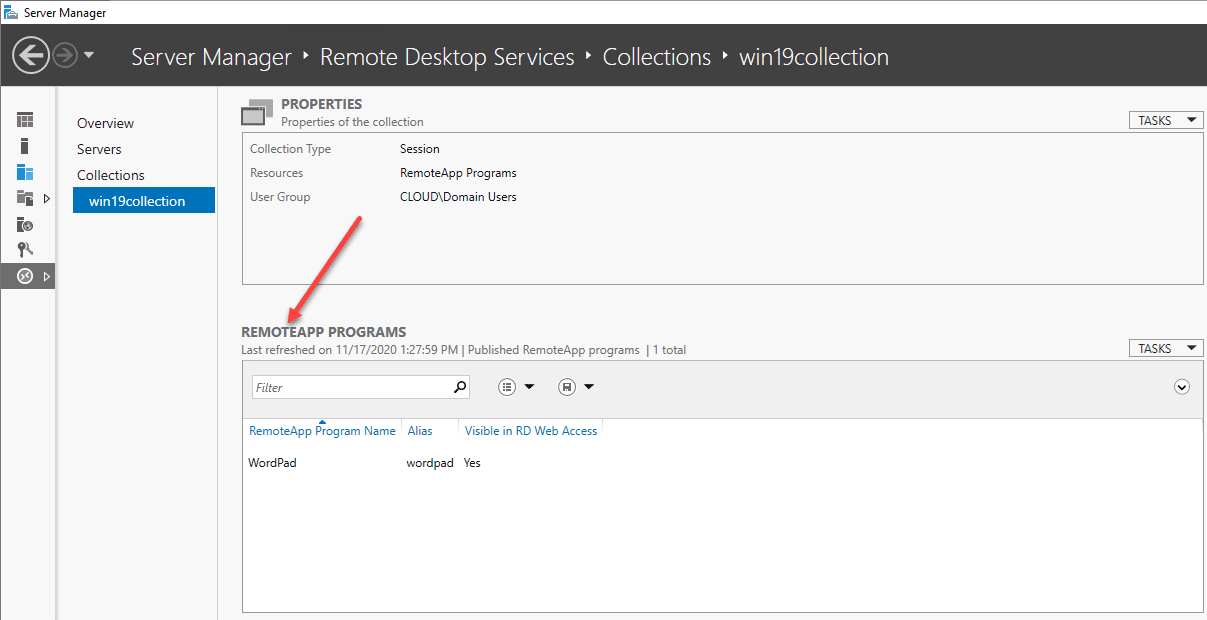Sort by the Alias column header
Viewport: 1207px width, 620px height.
tap(420, 431)
